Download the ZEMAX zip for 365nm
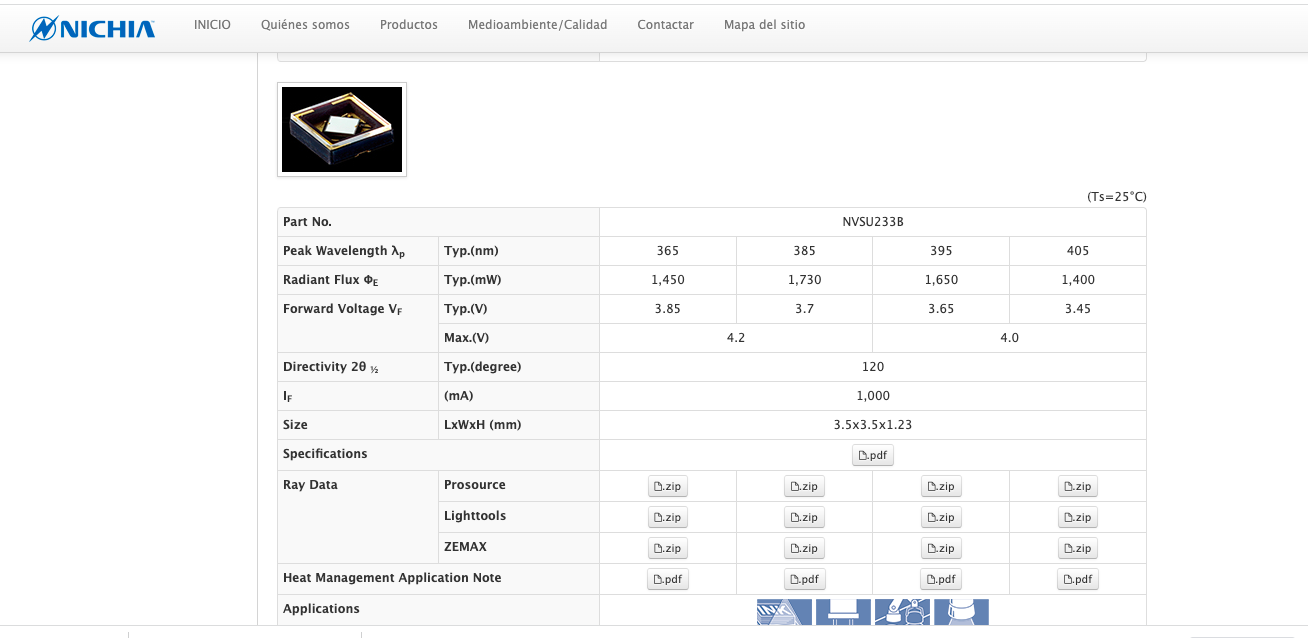 tap(667, 548)
